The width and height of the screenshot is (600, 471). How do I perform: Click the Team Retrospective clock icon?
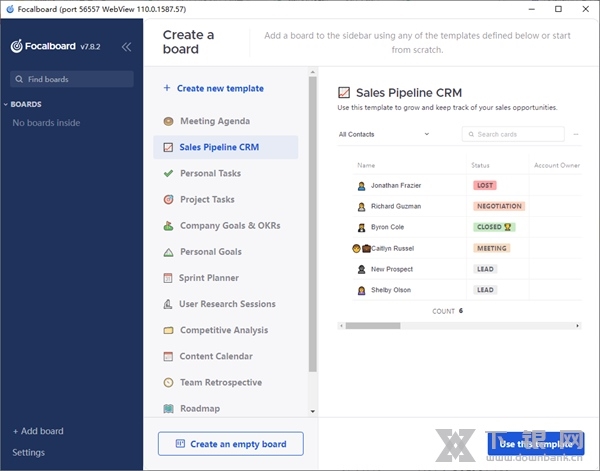coord(168,383)
